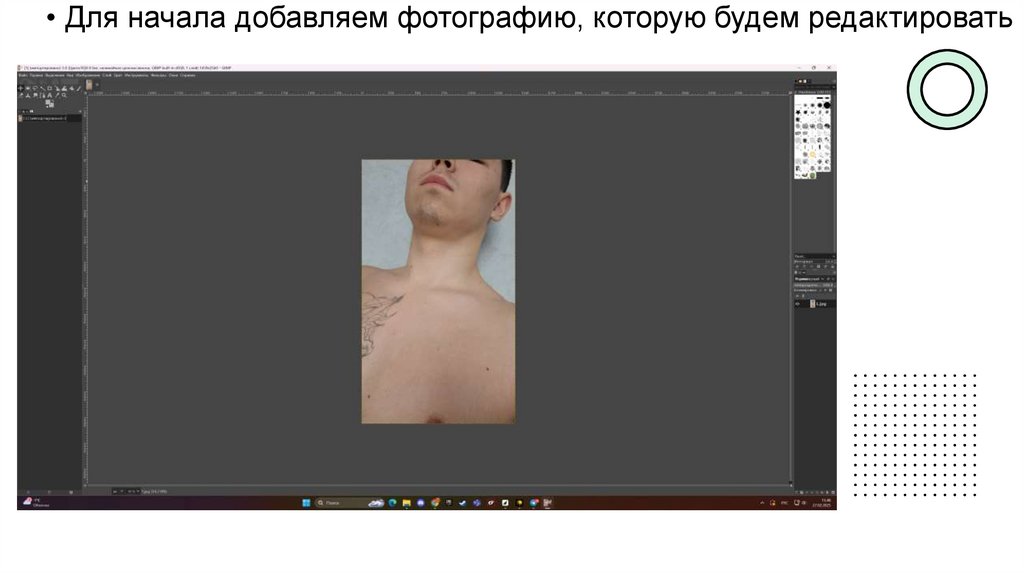Open the Изображение menu

point(88,75)
